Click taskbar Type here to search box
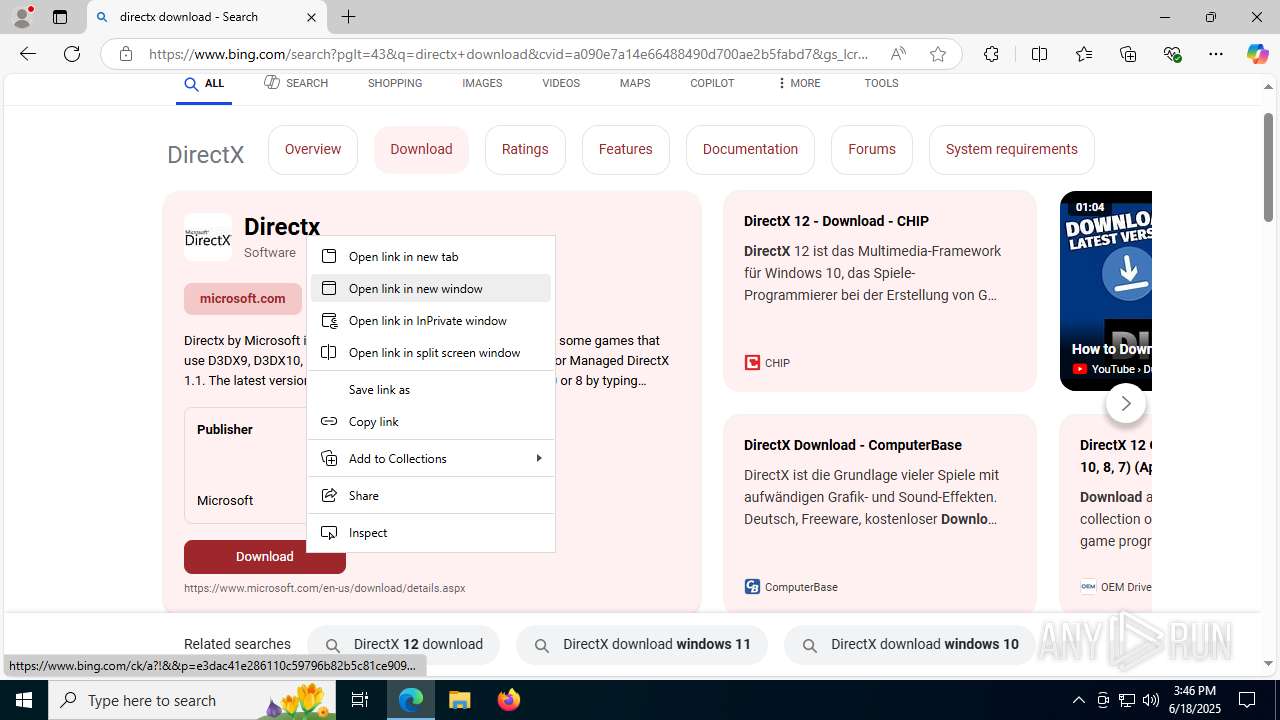Image resolution: width=1280 pixels, height=720 pixels. [190, 700]
